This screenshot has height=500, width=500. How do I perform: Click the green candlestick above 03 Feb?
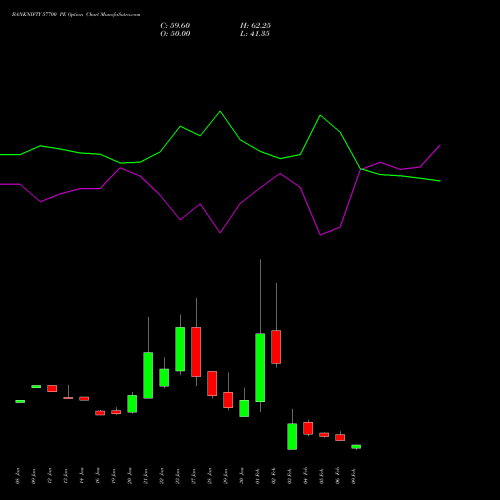click(292, 437)
